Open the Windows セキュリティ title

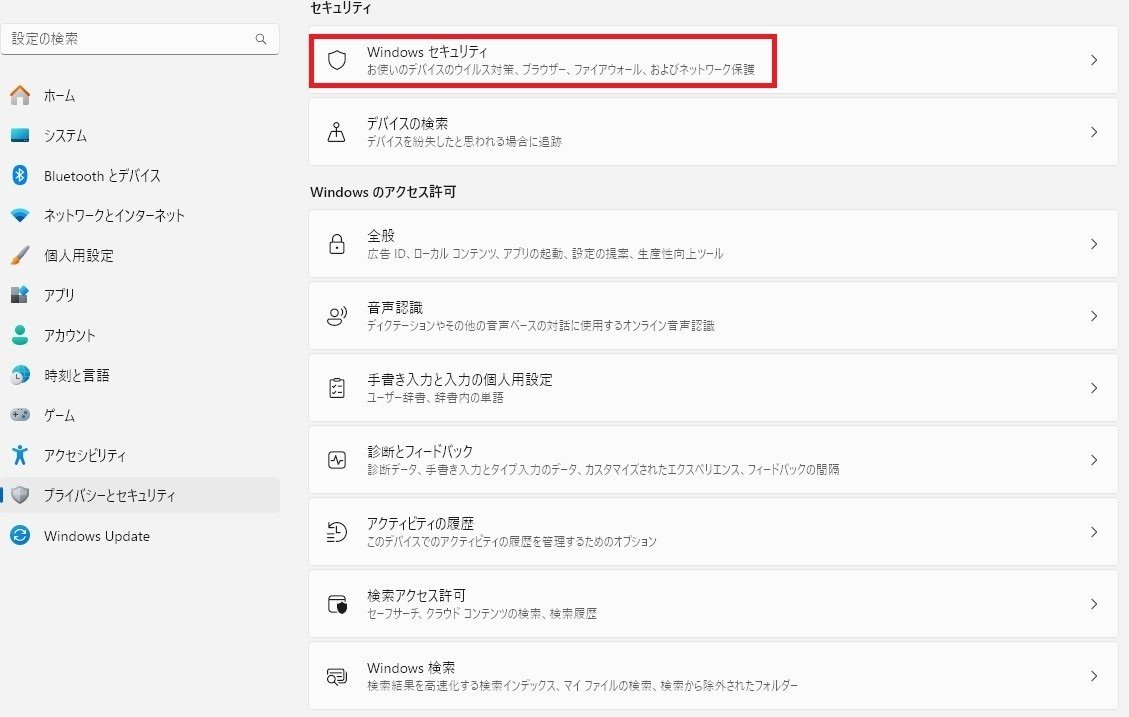pyautogui.click(x=427, y=52)
